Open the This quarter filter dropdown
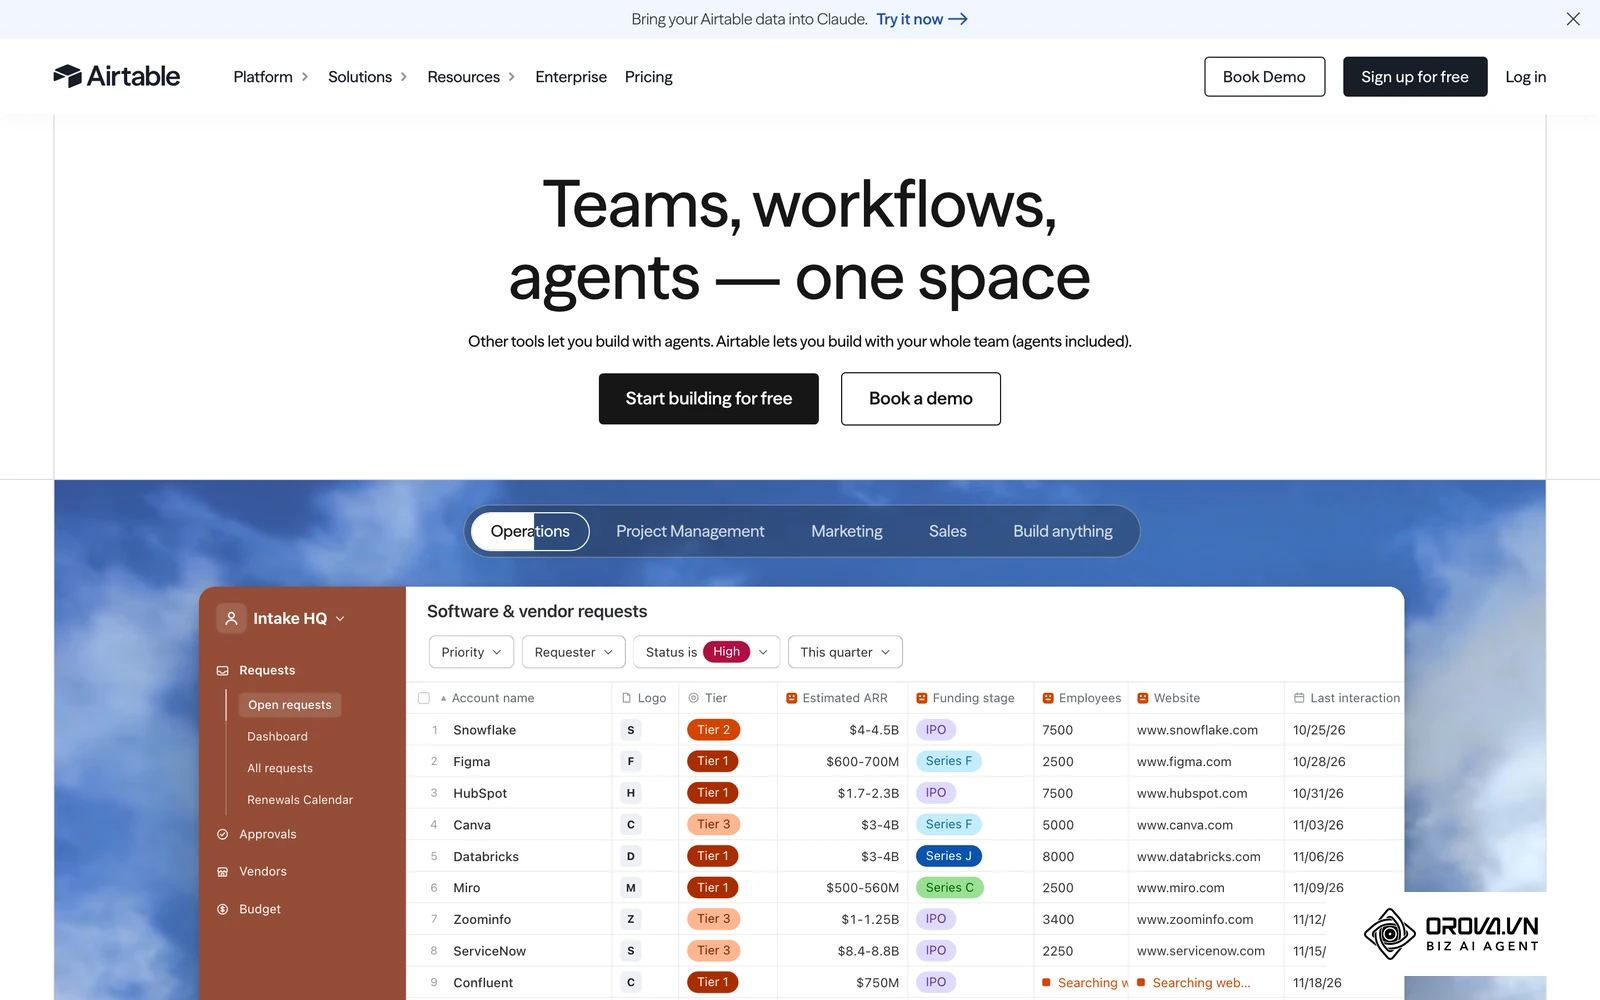 click(846, 652)
